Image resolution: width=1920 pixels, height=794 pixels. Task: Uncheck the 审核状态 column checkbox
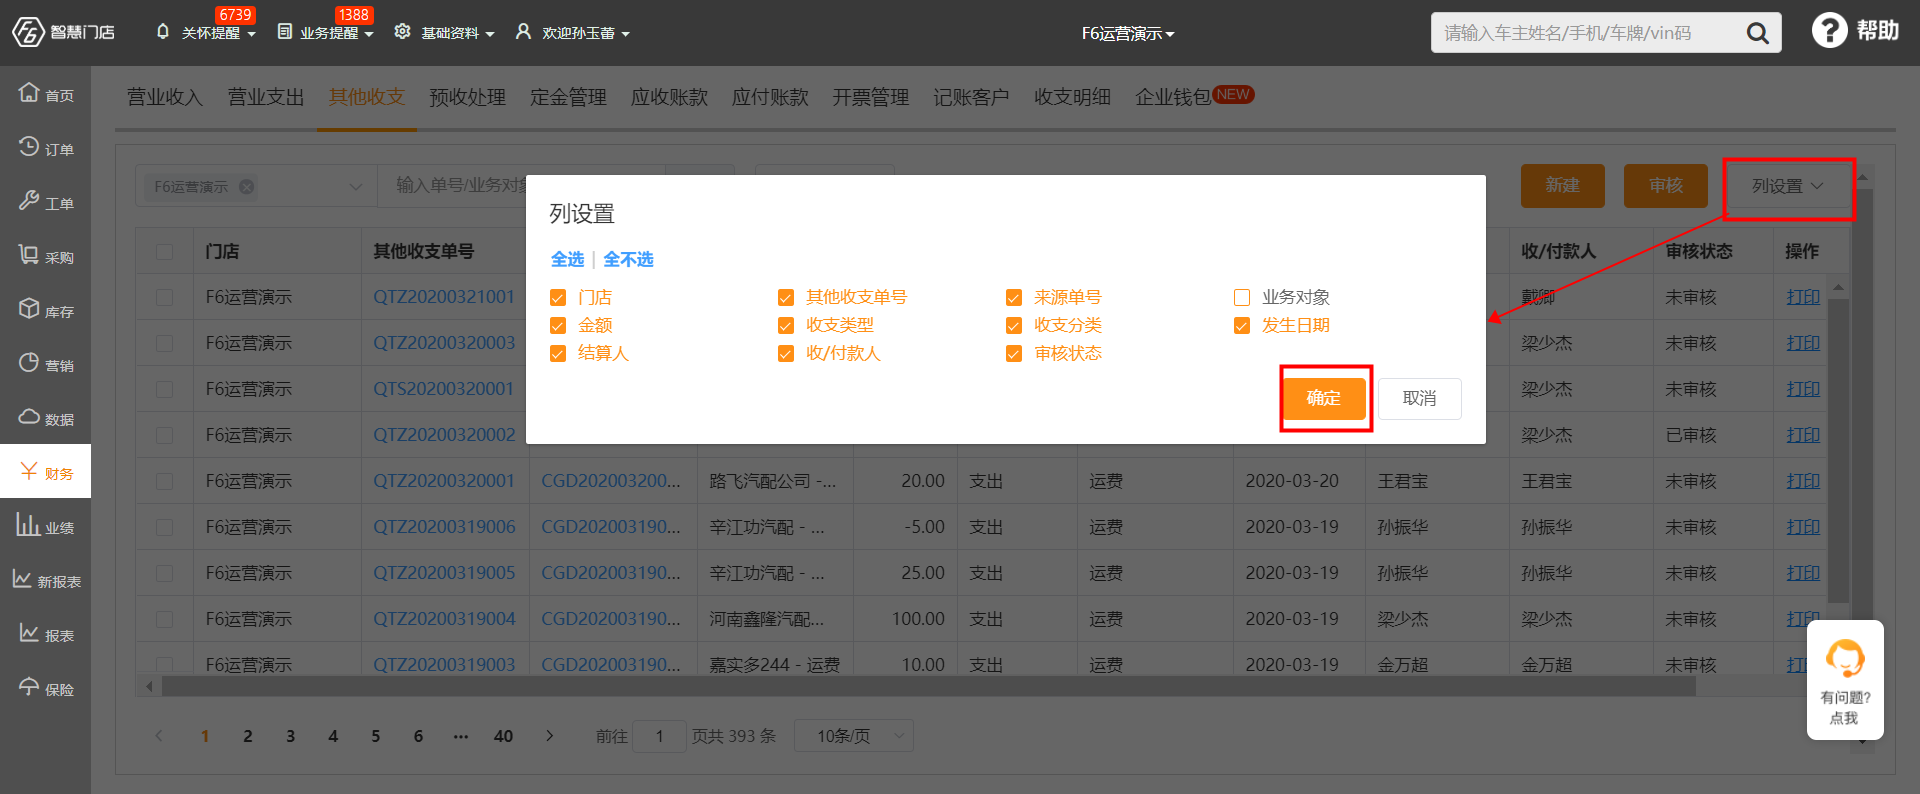tap(1014, 354)
